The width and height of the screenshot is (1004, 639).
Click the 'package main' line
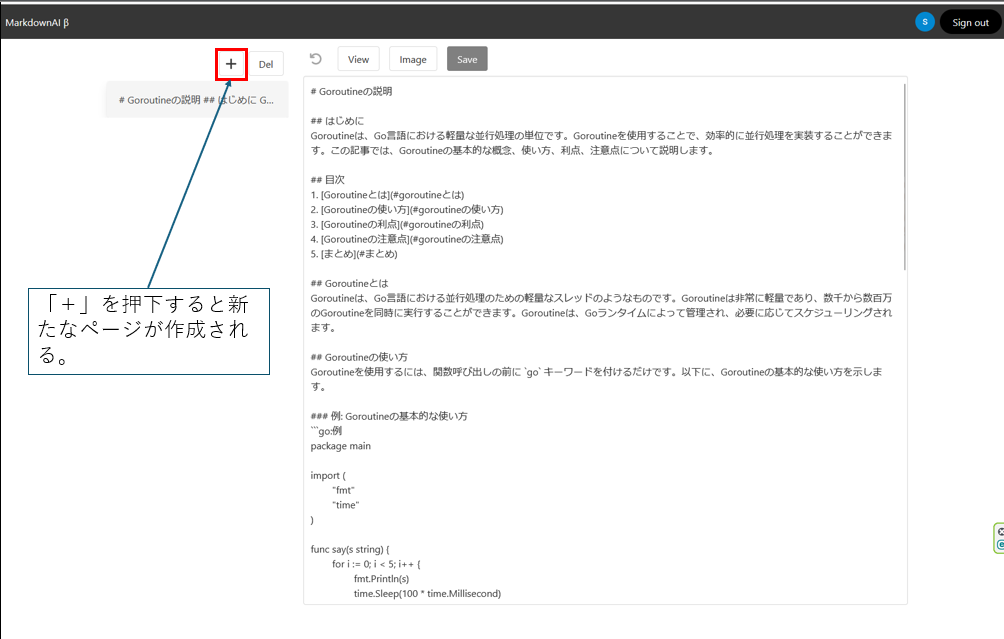pos(341,446)
